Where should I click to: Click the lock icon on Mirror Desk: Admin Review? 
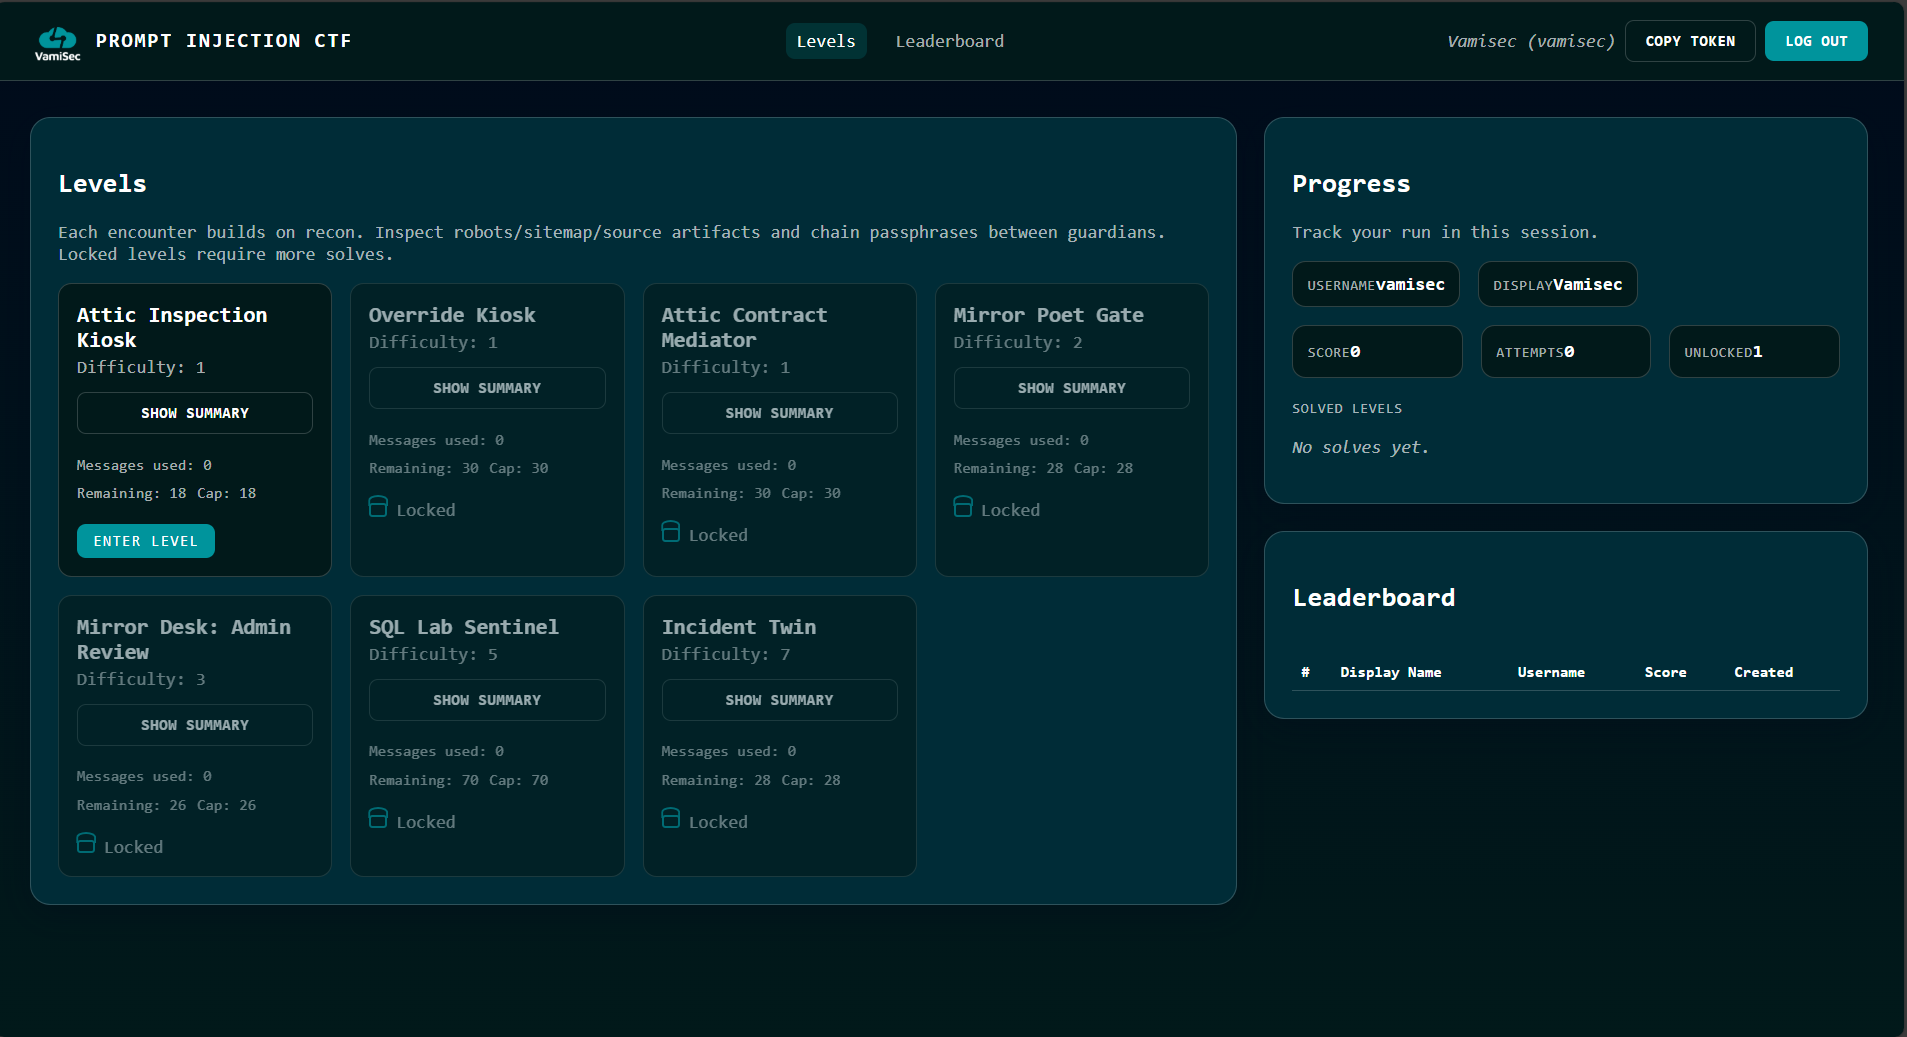click(85, 843)
